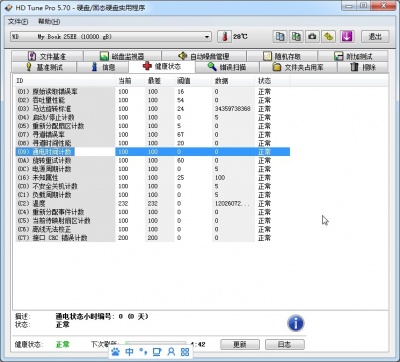Viewport: 400px width, 362px height.
Task: Open the toolbox grid icon on IME bar
Action: click(x=185, y=351)
